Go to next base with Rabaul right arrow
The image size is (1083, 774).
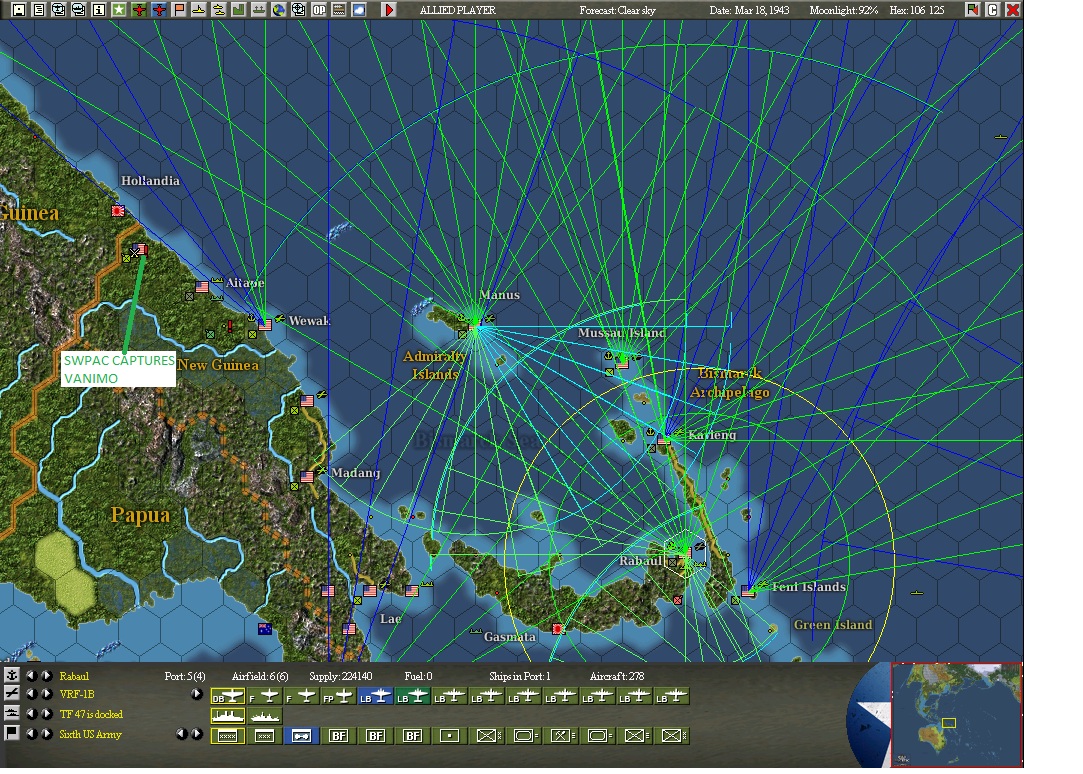[46, 675]
